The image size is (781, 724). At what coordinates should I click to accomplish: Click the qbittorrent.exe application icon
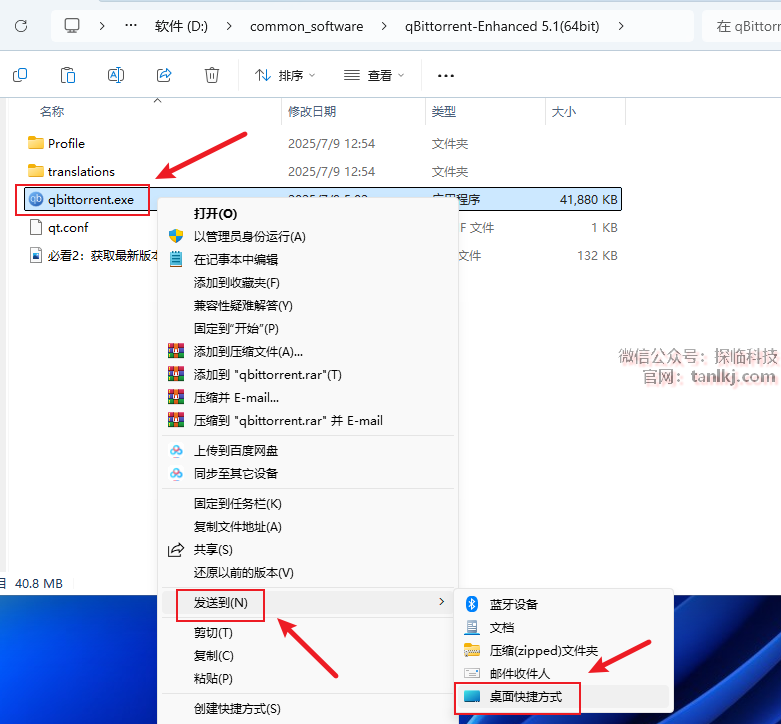[x=36, y=199]
